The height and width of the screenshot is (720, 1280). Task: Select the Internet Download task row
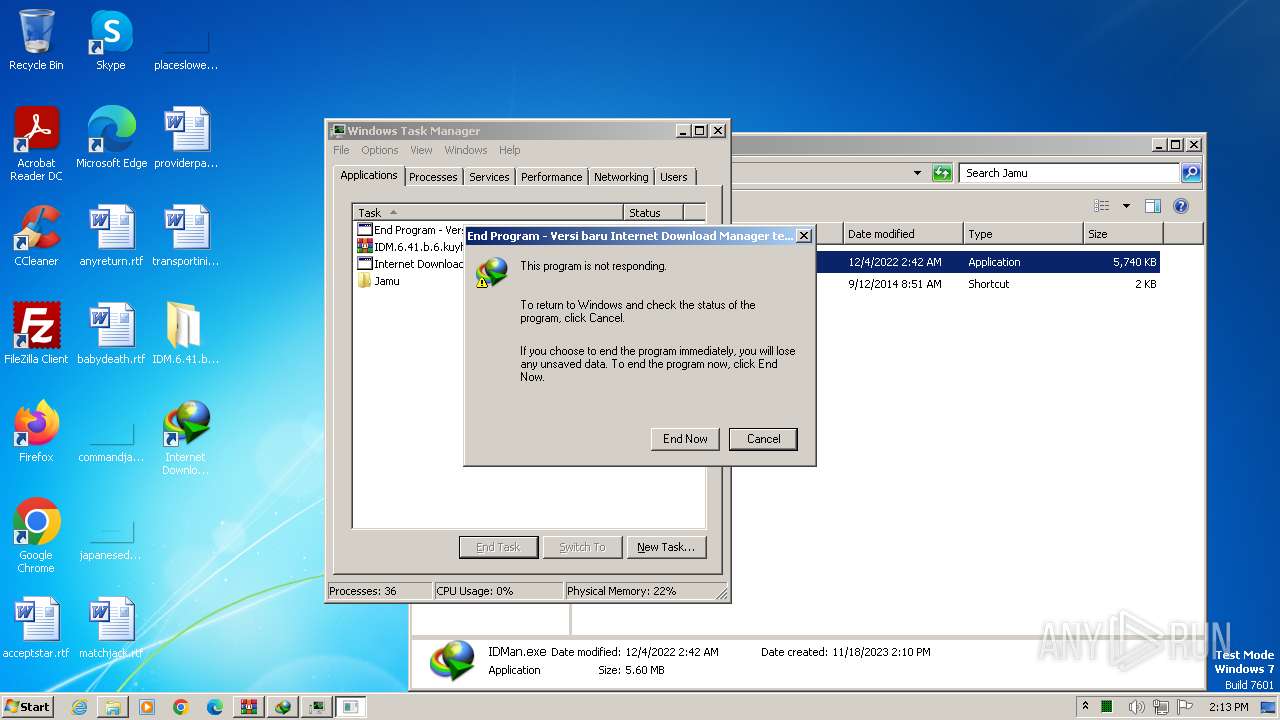[410, 264]
